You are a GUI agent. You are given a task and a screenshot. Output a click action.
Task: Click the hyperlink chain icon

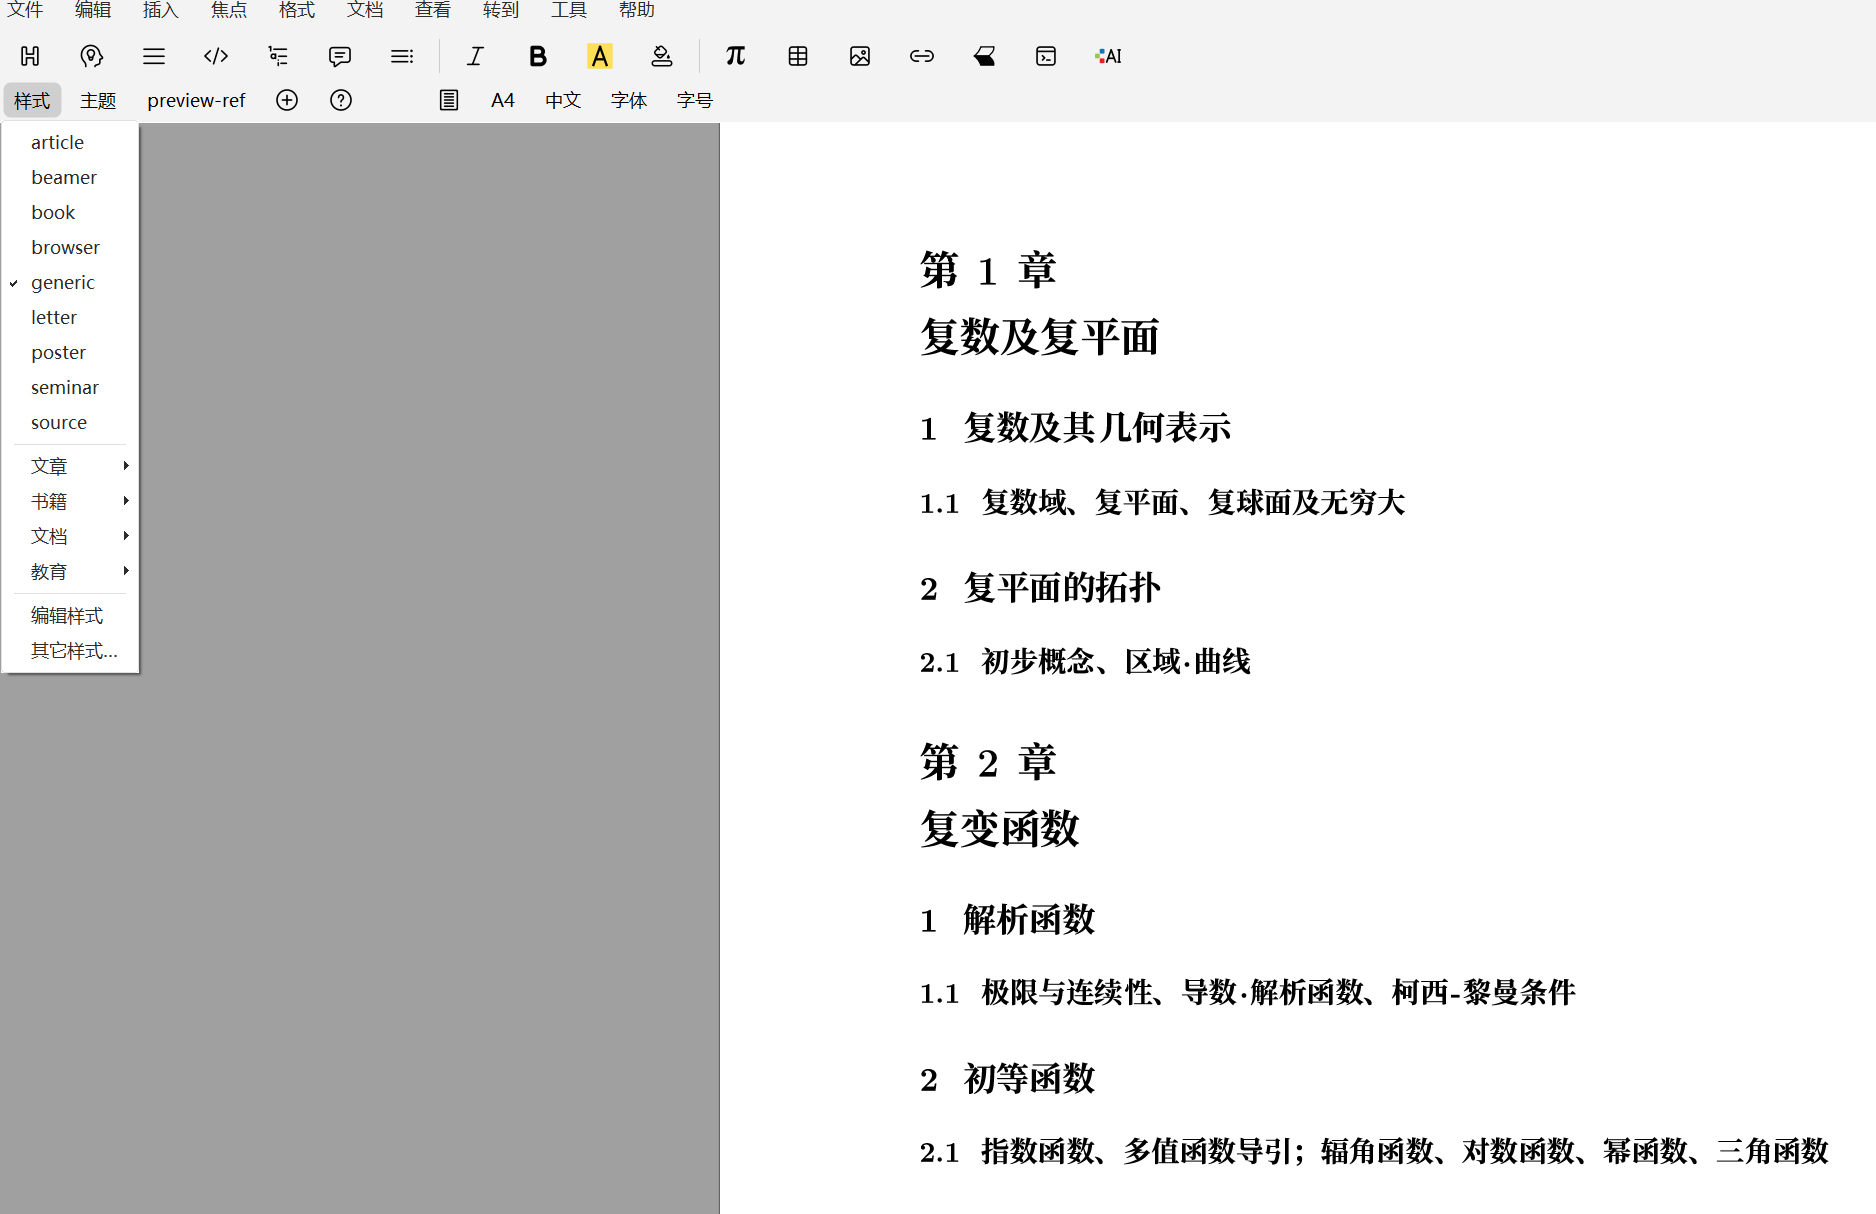coord(921,56)
